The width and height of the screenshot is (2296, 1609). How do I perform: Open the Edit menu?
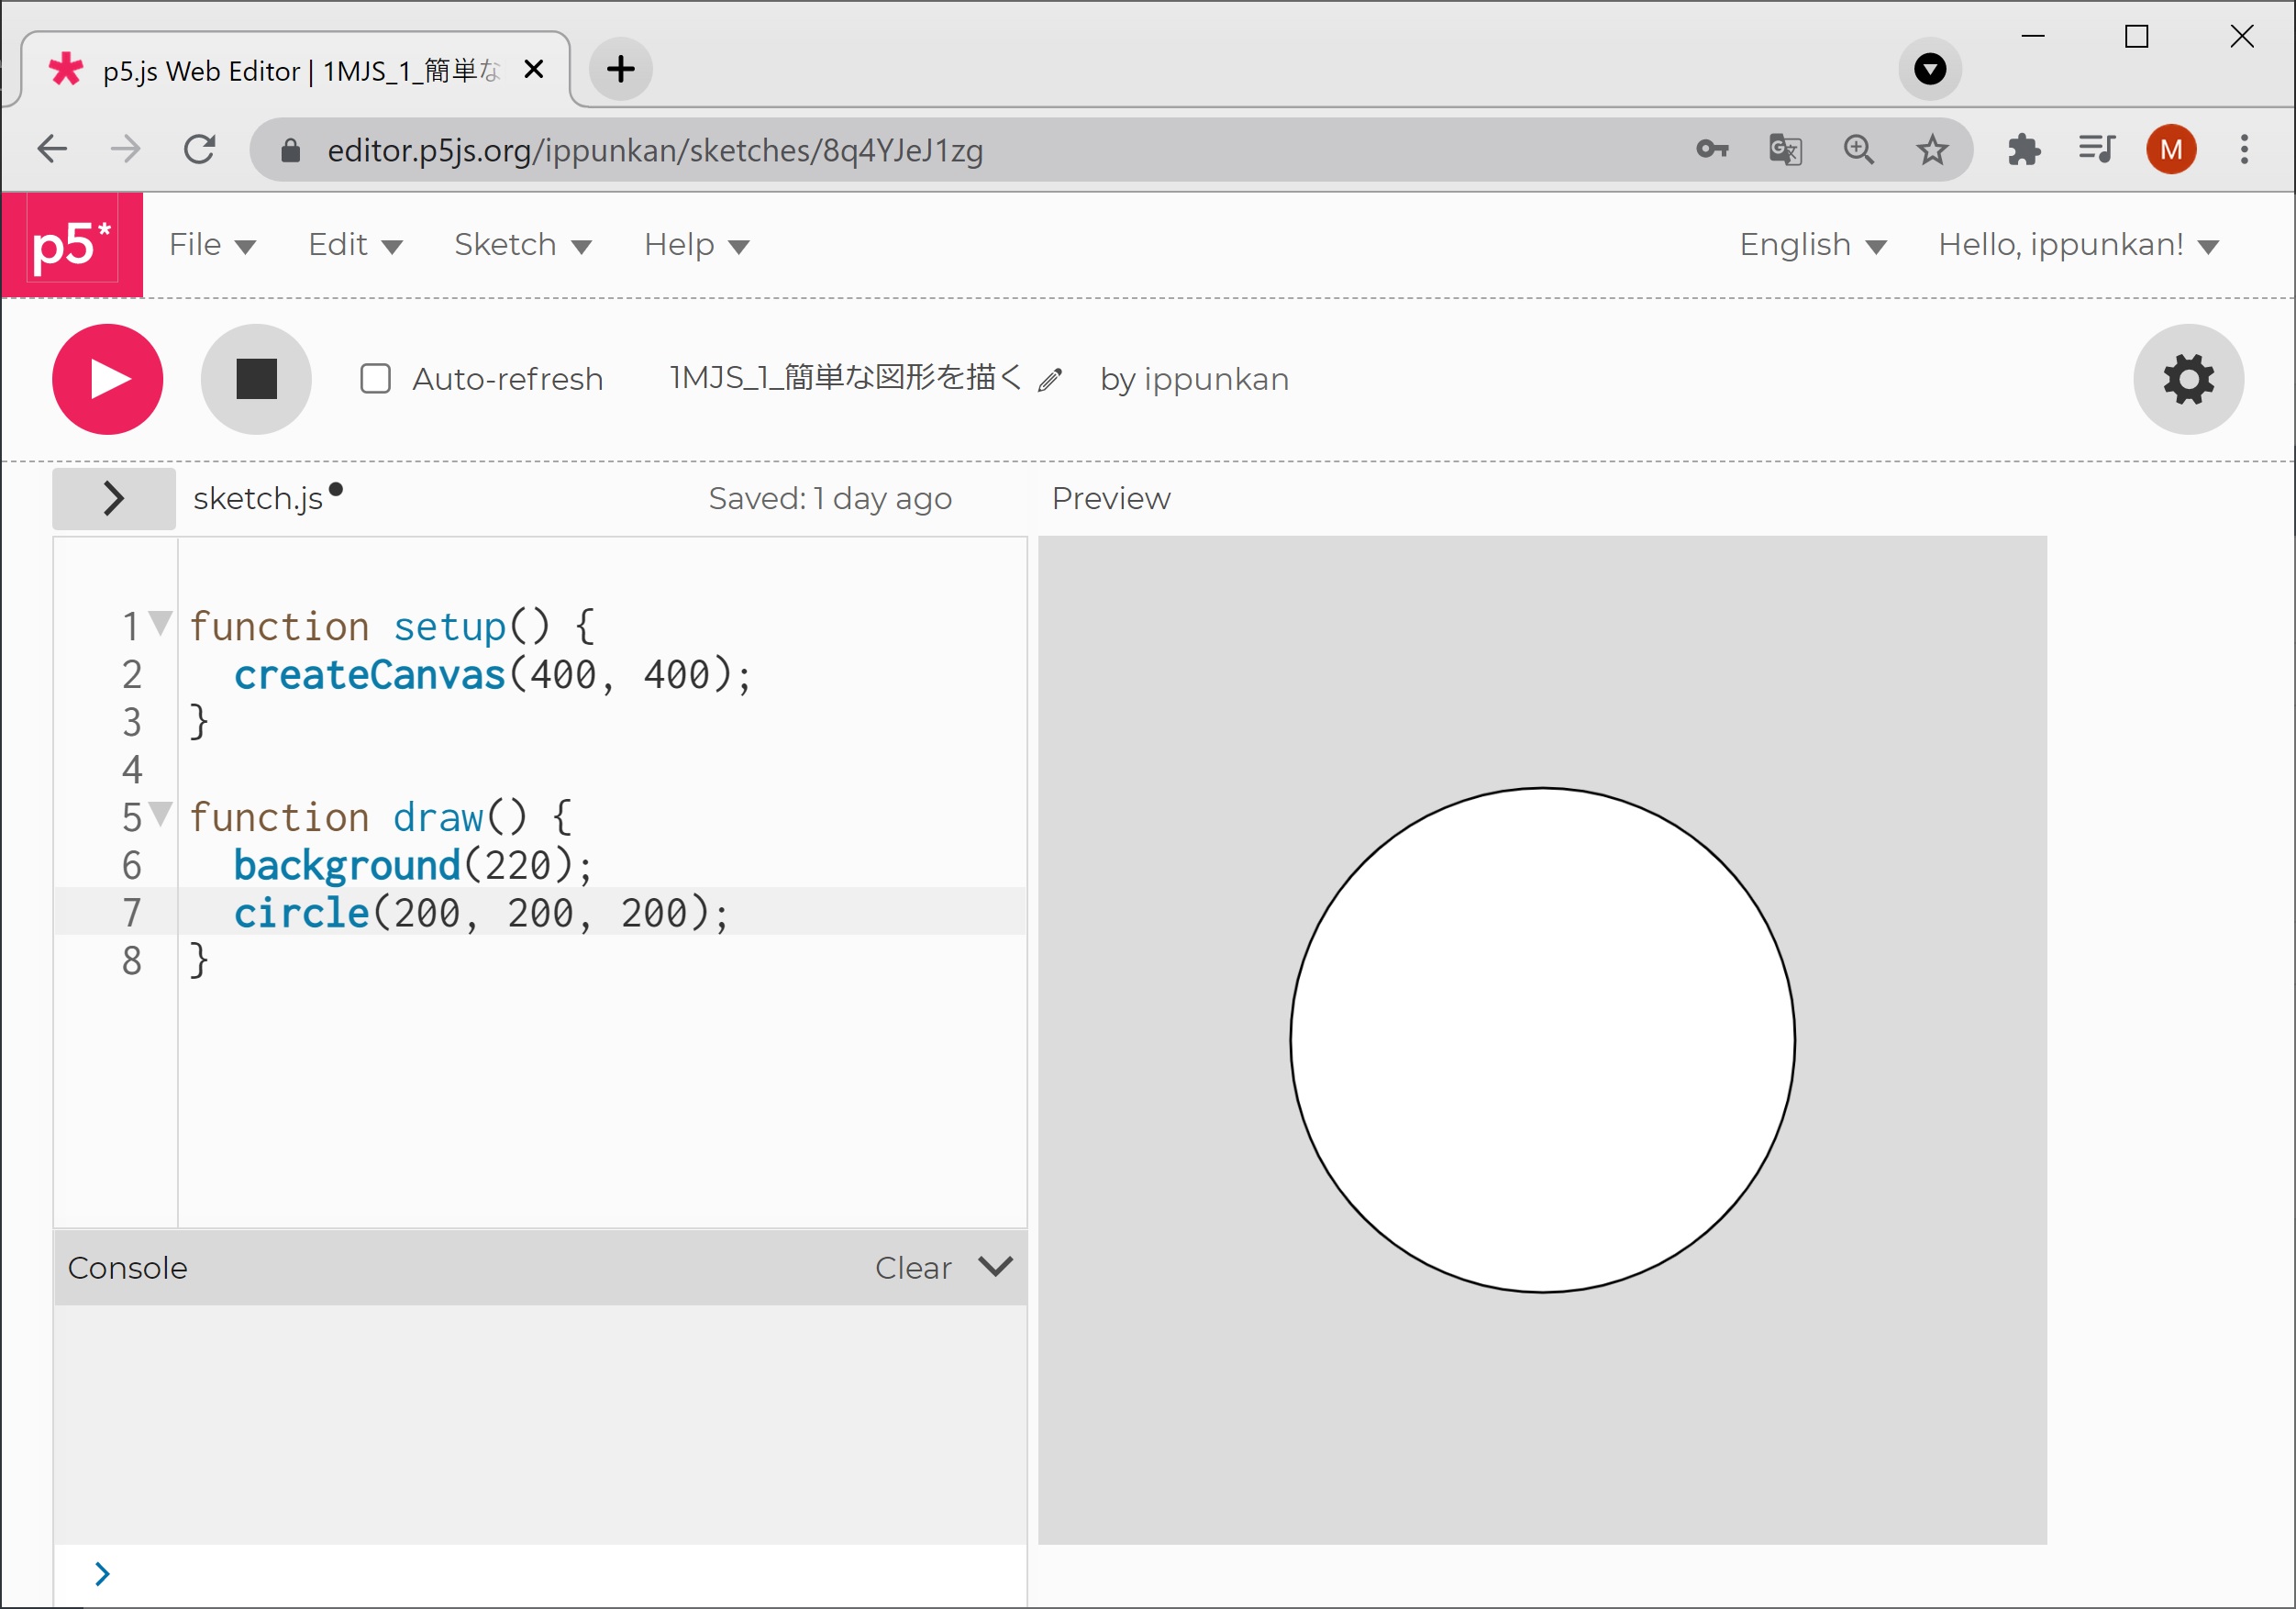(x=355, y=245)
